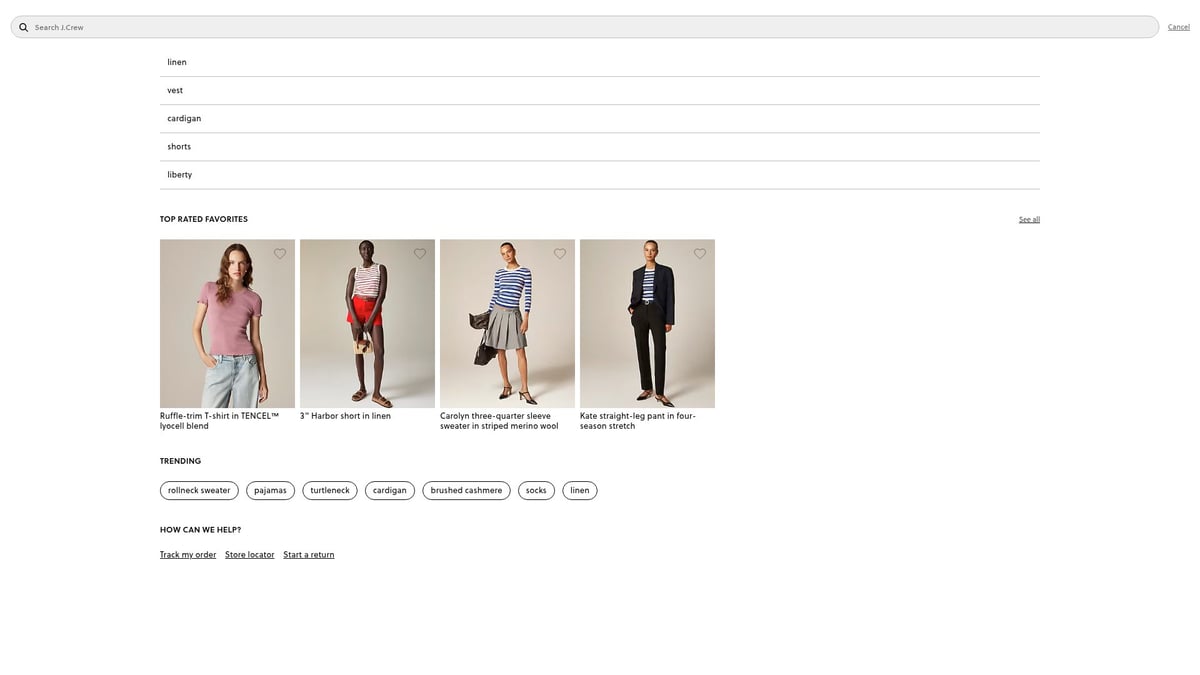Click heart icon on Kate straight-leg pant
The width and height of the screenshot is (1200, 675).
[x=700, y=254]
